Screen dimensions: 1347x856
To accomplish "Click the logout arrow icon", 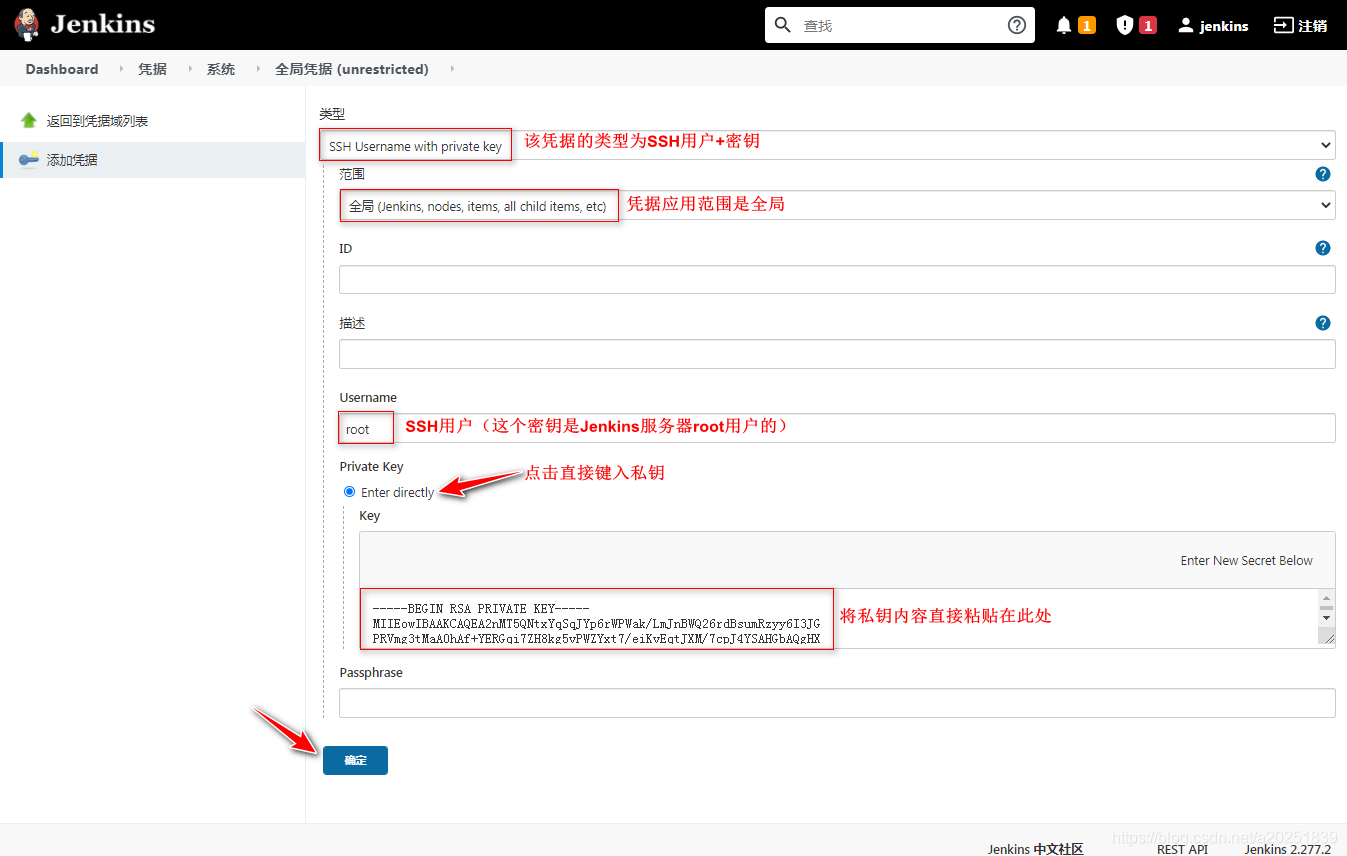I will pyautogui.click(x=1283, y=25).
